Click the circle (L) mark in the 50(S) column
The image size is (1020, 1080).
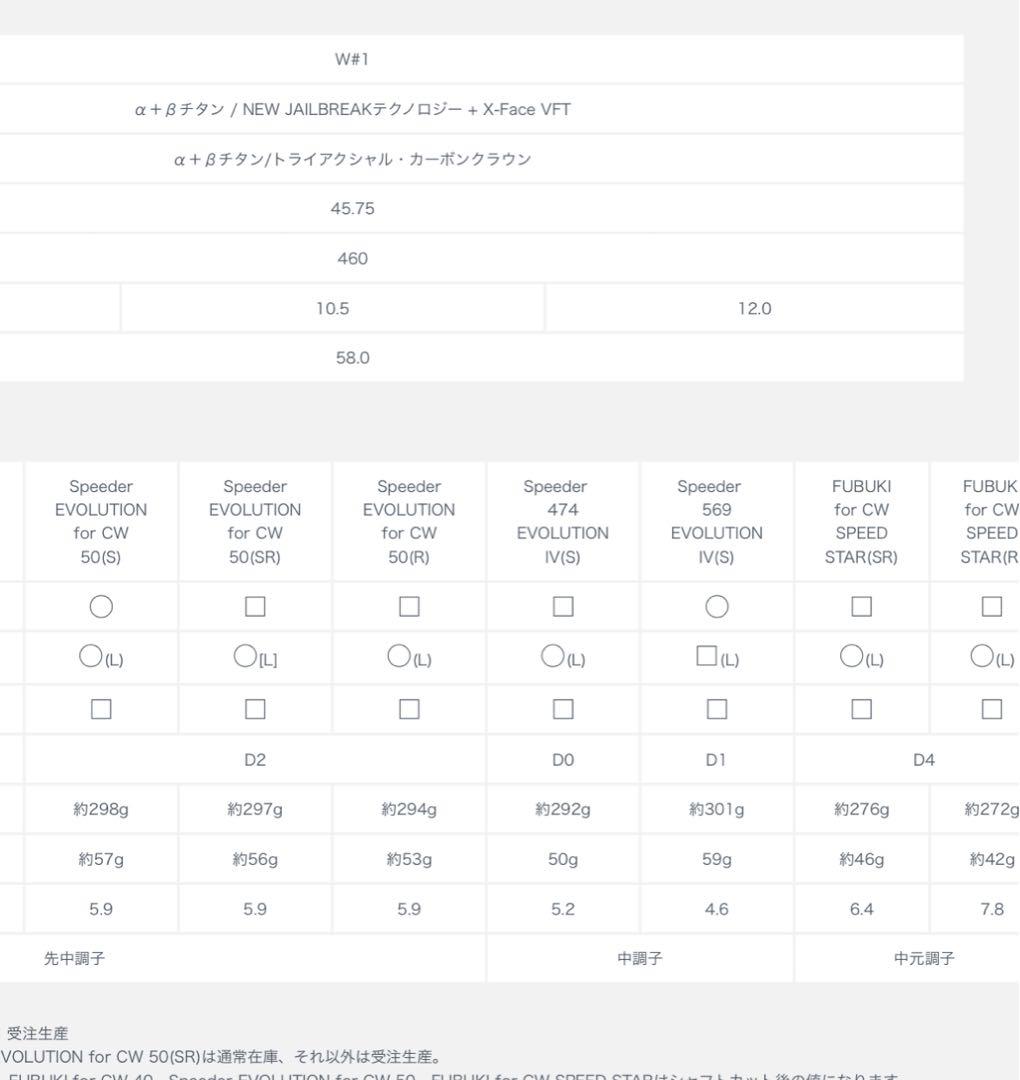101,657
